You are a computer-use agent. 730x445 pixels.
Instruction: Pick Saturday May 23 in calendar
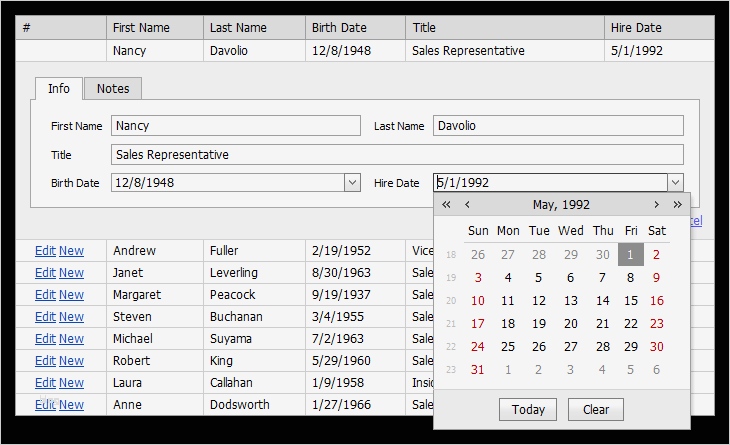(x=656, y=324)
